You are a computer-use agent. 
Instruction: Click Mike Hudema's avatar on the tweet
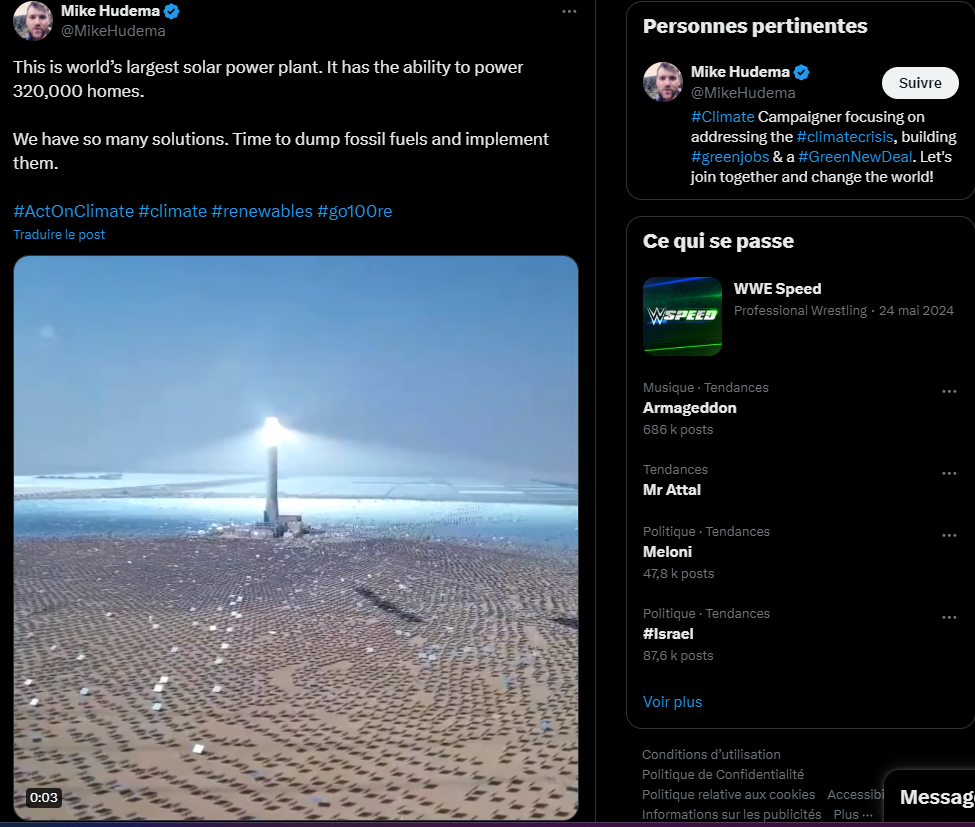click(x=33, y=21)
